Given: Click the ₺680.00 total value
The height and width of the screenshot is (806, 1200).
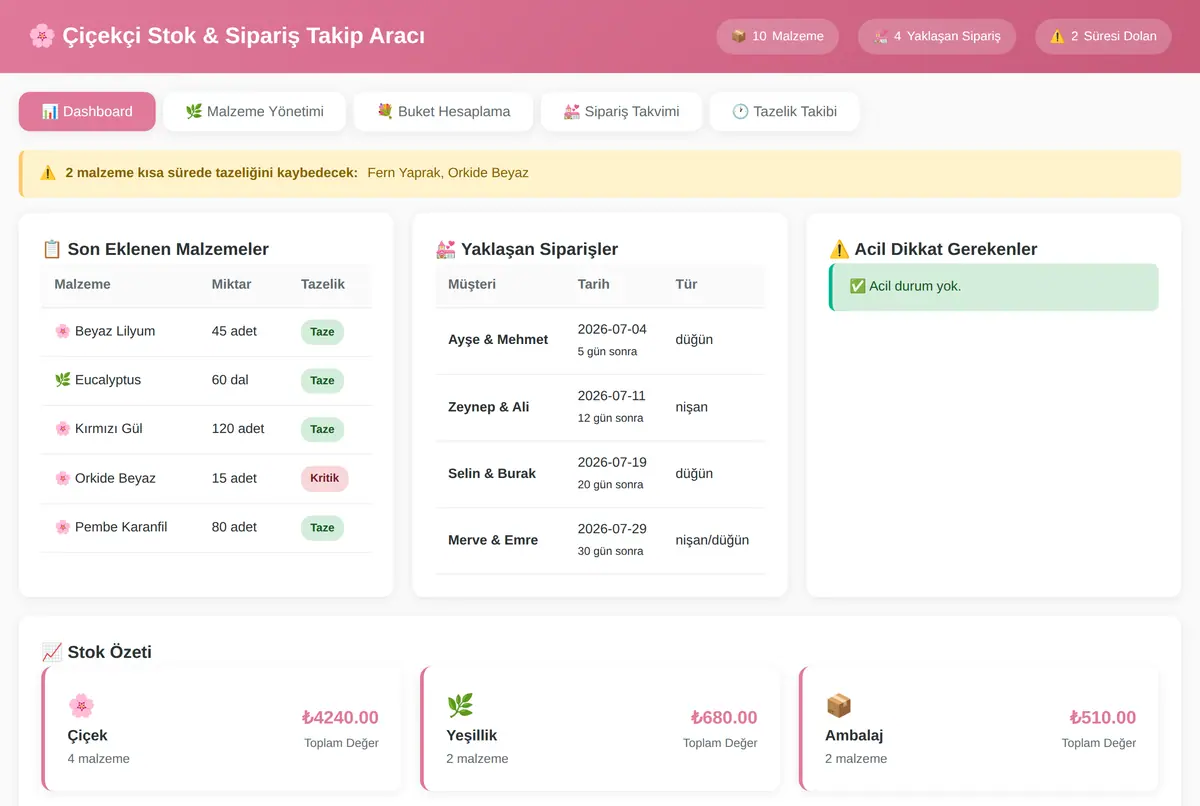Looking at the screenshot, I should tap(724, 717).
